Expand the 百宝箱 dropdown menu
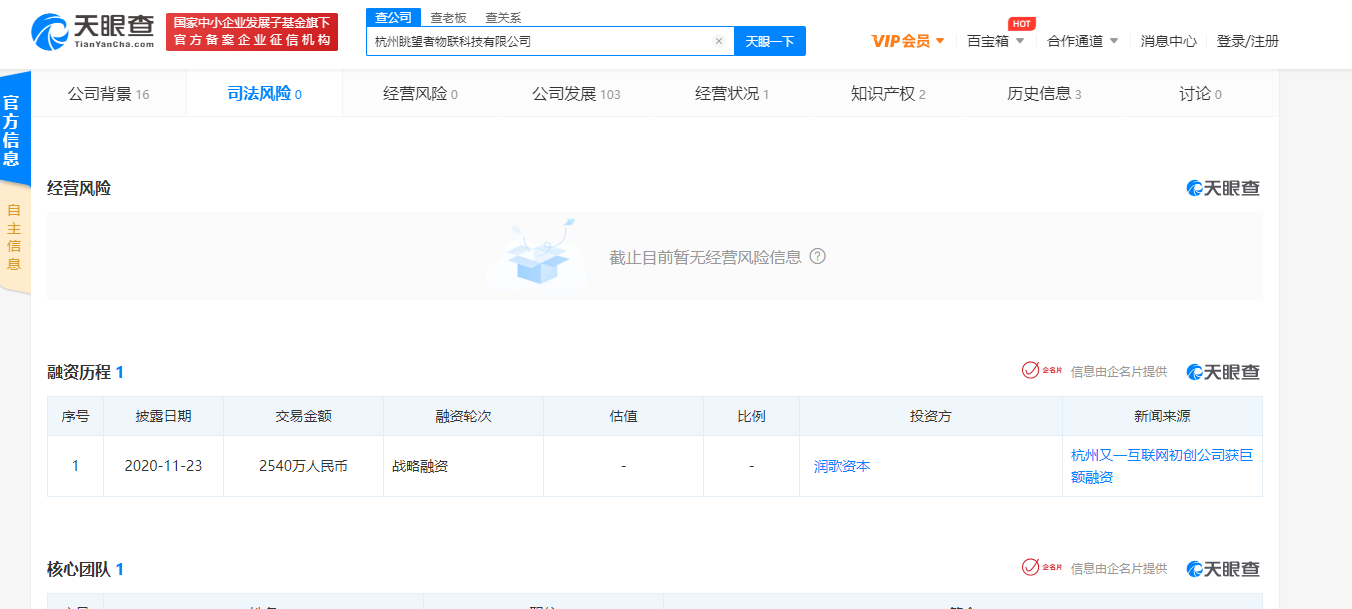1352x609 pixels. 996,41
